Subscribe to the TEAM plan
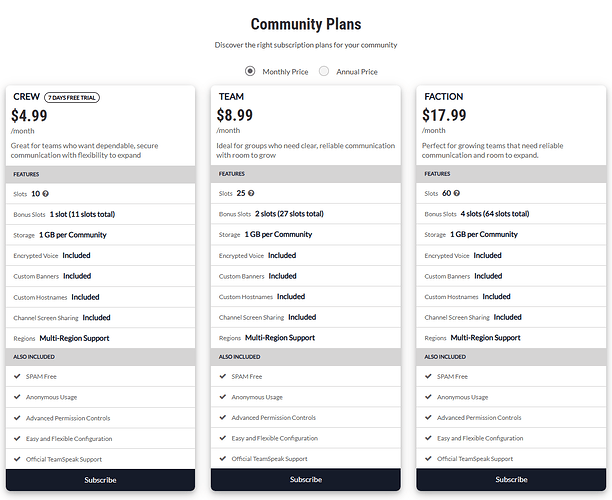 tap(306, 480)
